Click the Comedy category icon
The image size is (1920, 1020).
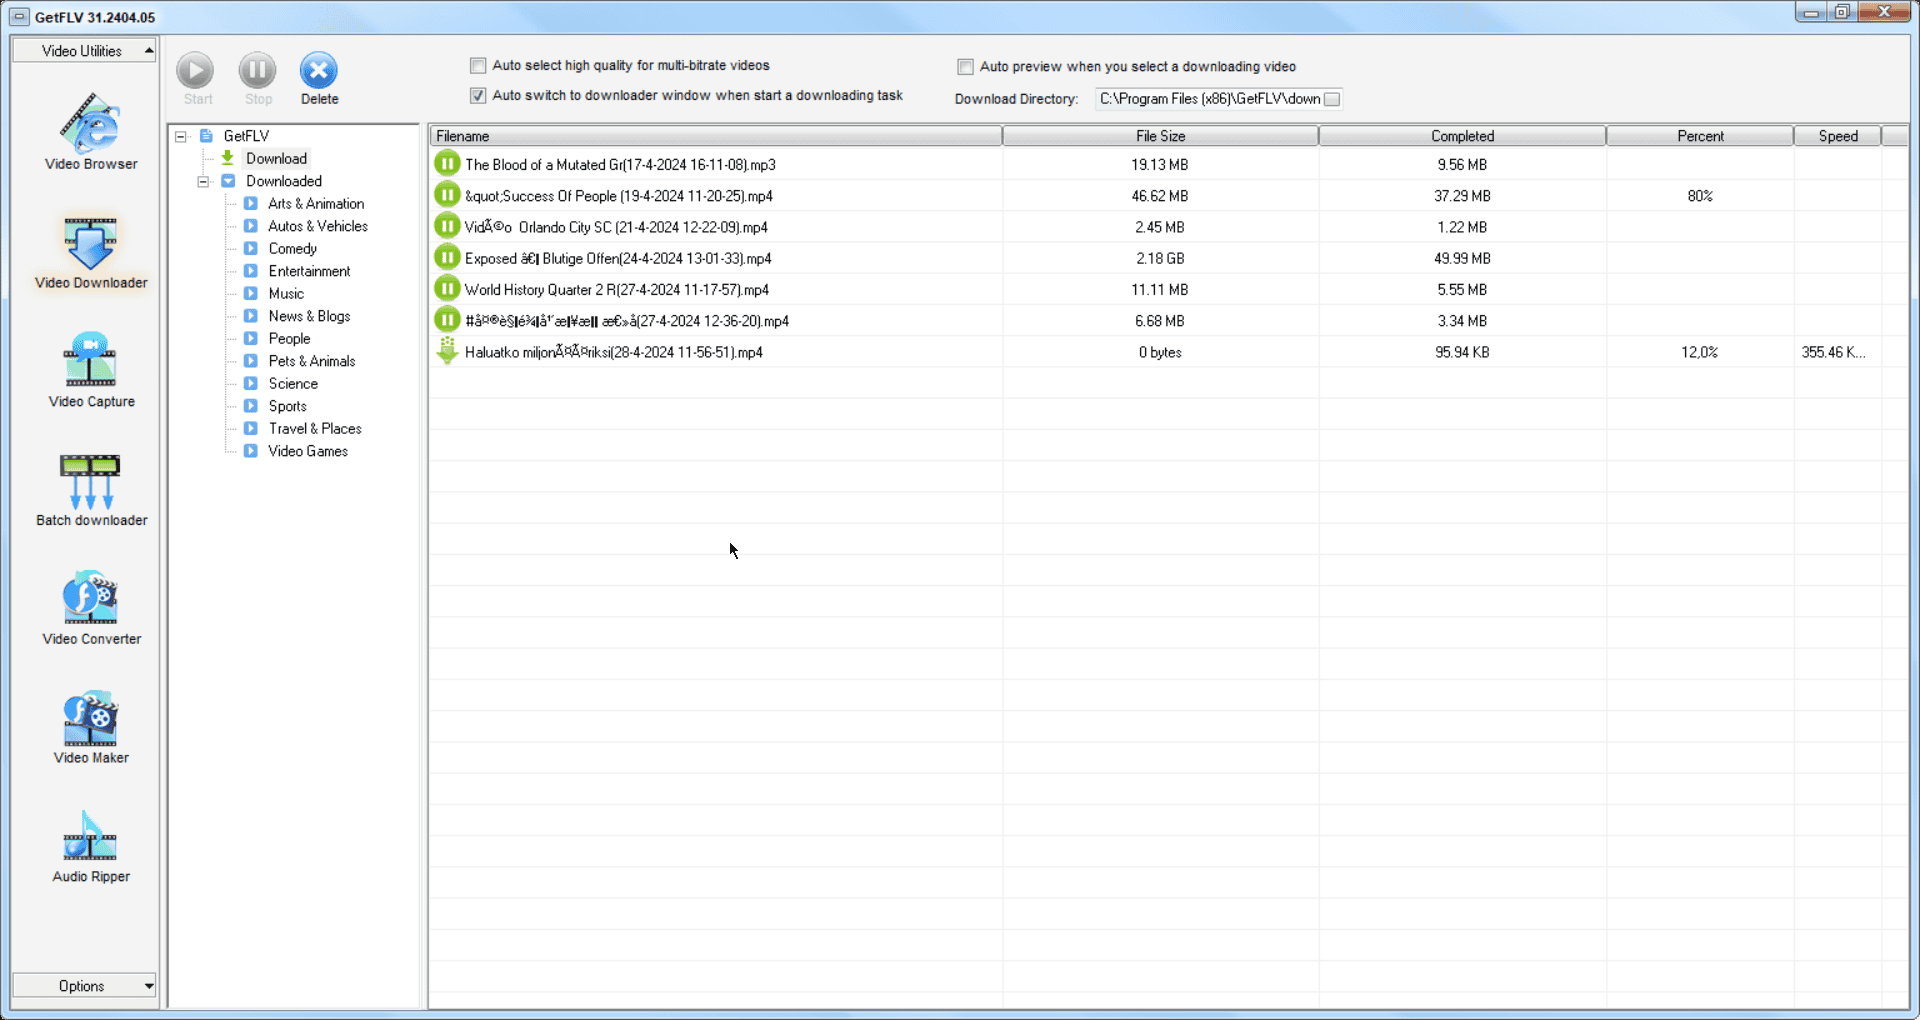[251, 248]
